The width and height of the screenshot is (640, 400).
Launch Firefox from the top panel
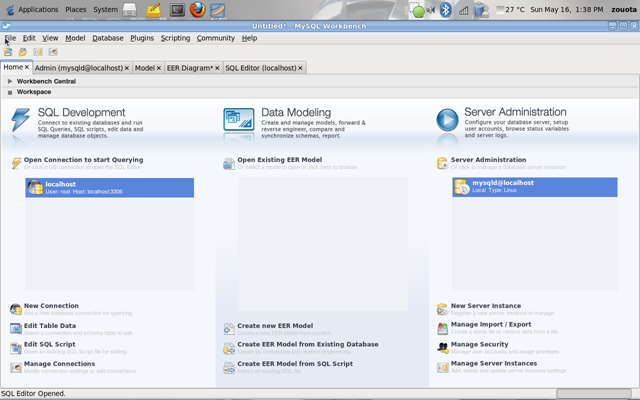198,9
